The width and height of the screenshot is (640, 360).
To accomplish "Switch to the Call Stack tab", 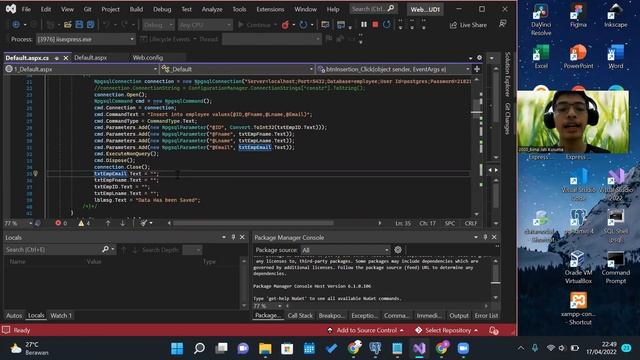I will coord(300,316).
